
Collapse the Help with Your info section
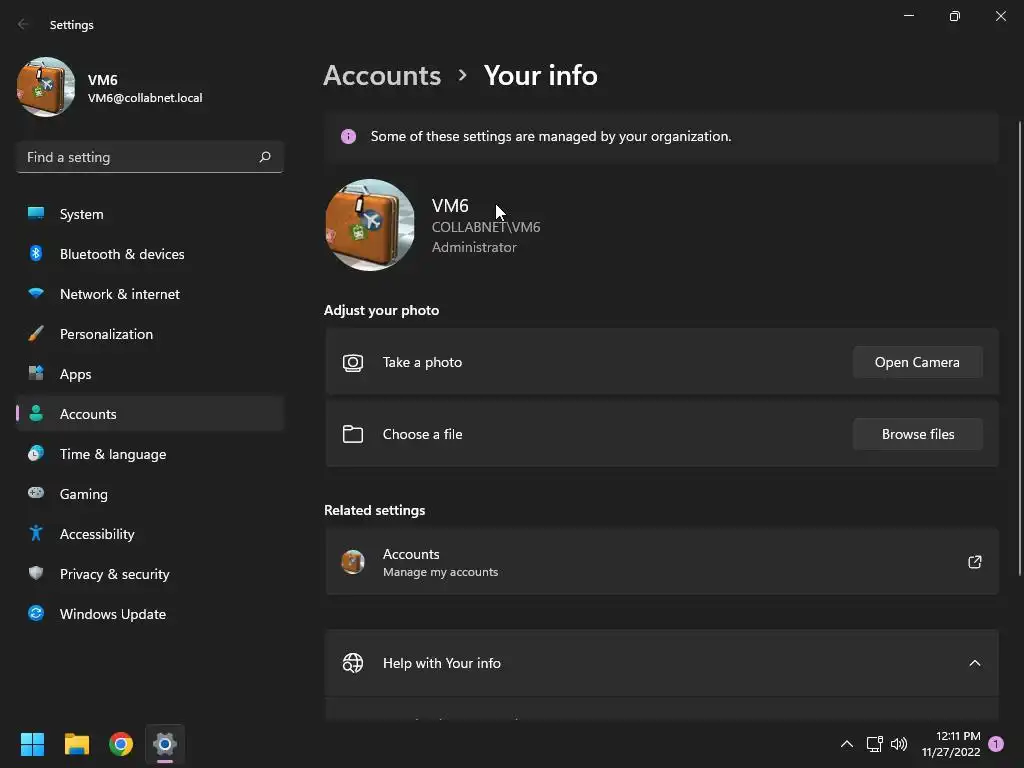(975, 663)
